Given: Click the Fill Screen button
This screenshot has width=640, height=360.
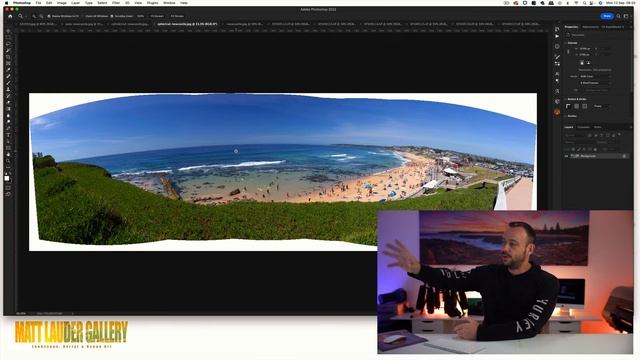Looking at the screenshot, I should [x=177, y=16].
